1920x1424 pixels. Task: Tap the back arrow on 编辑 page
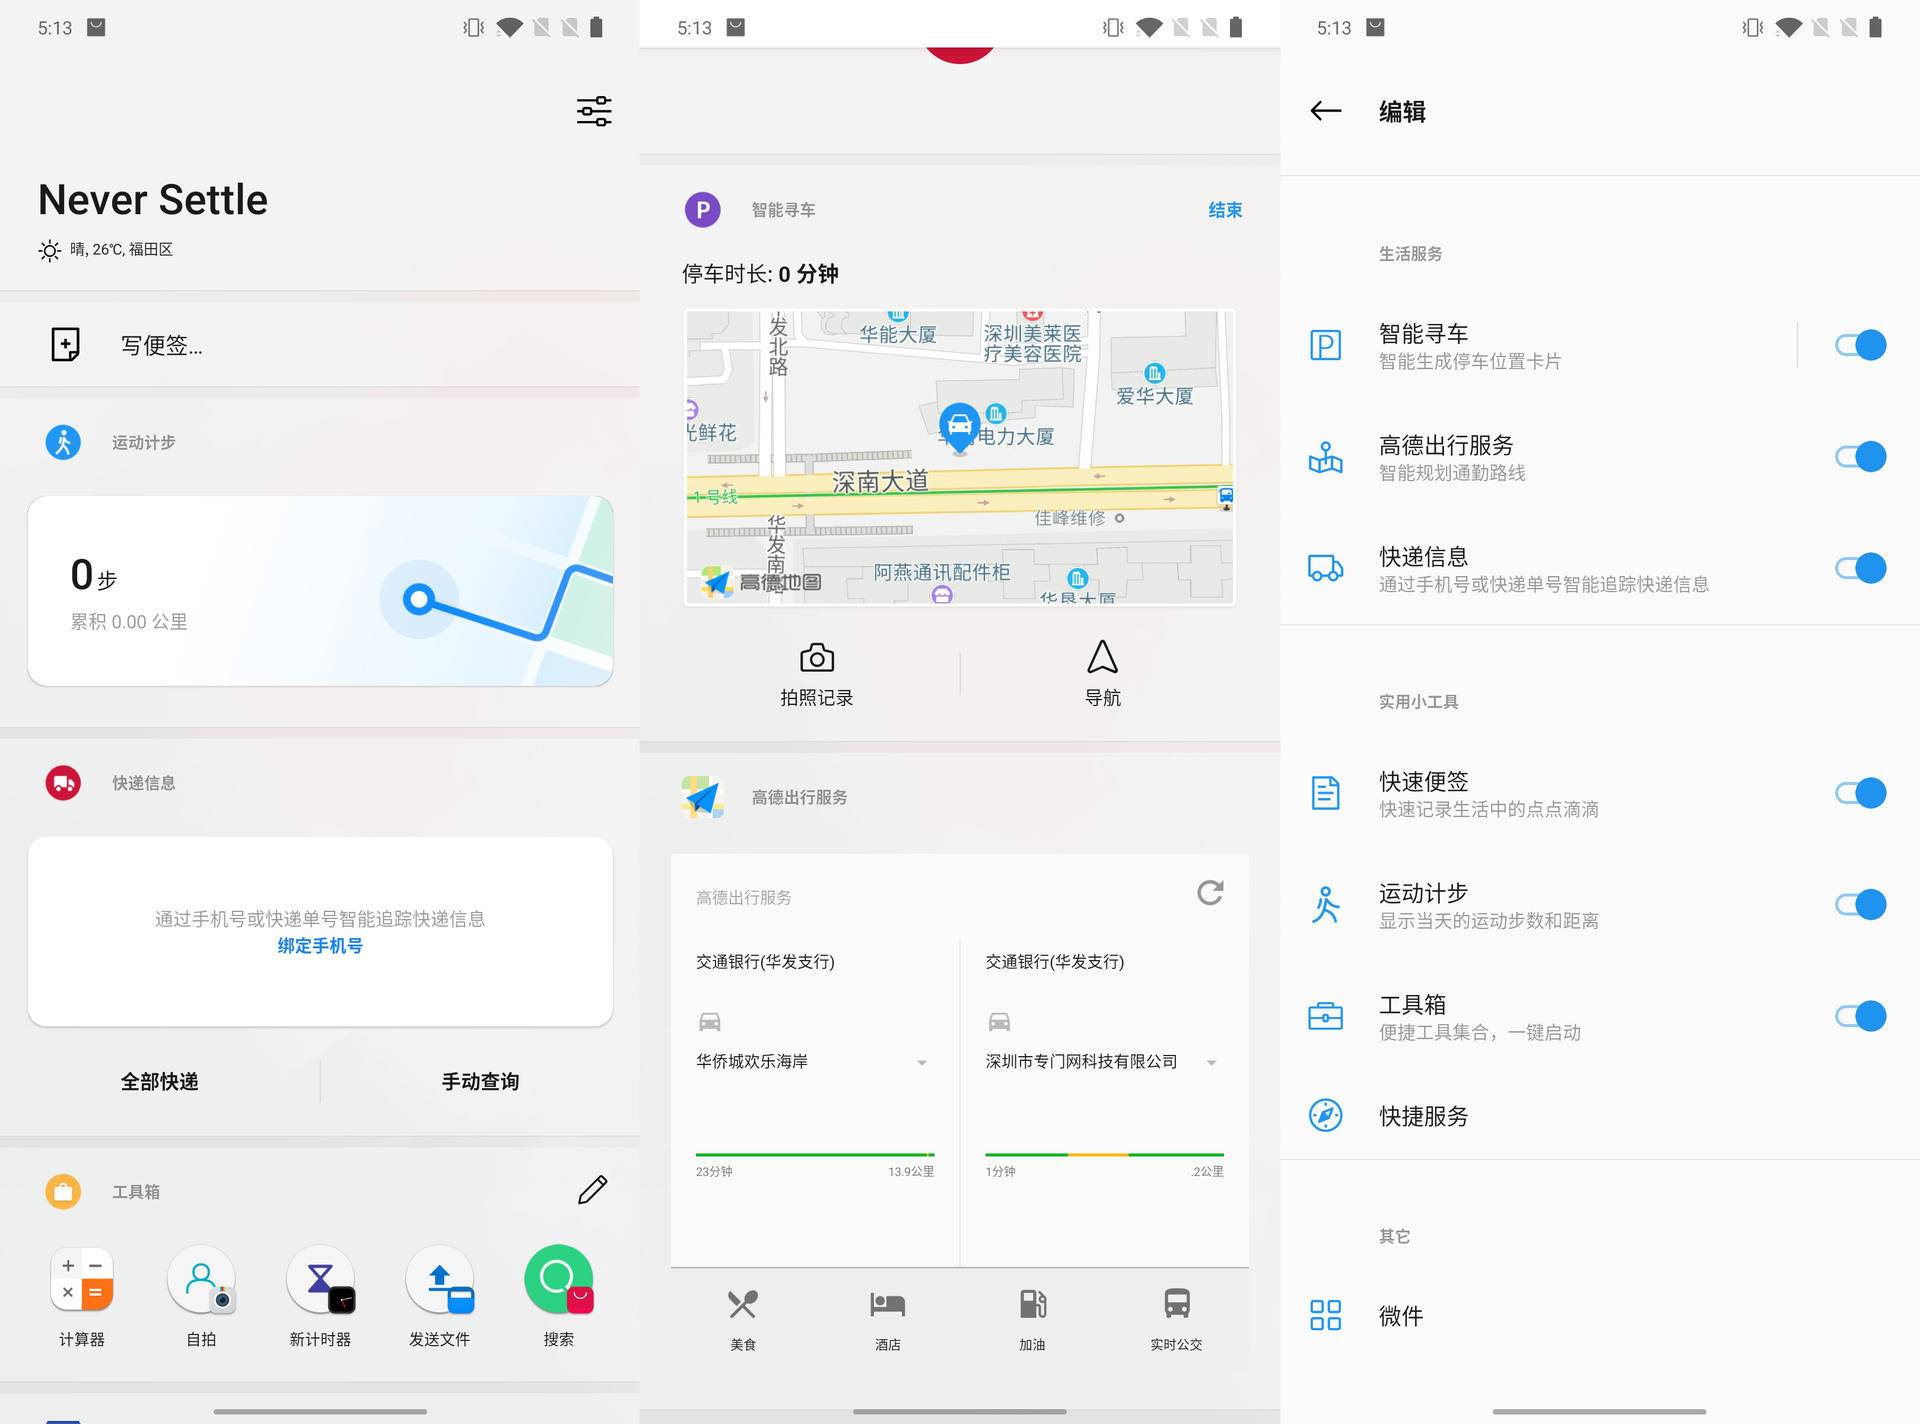1325,111
